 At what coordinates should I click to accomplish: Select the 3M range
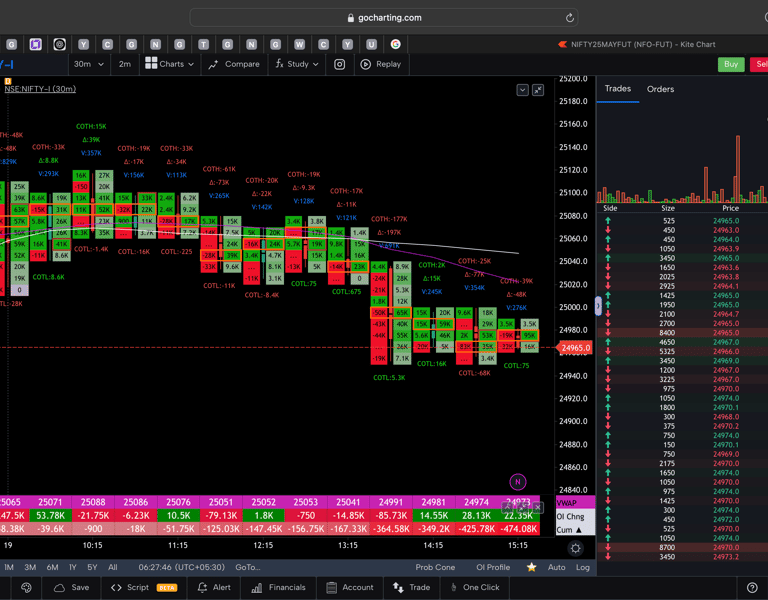30,567
